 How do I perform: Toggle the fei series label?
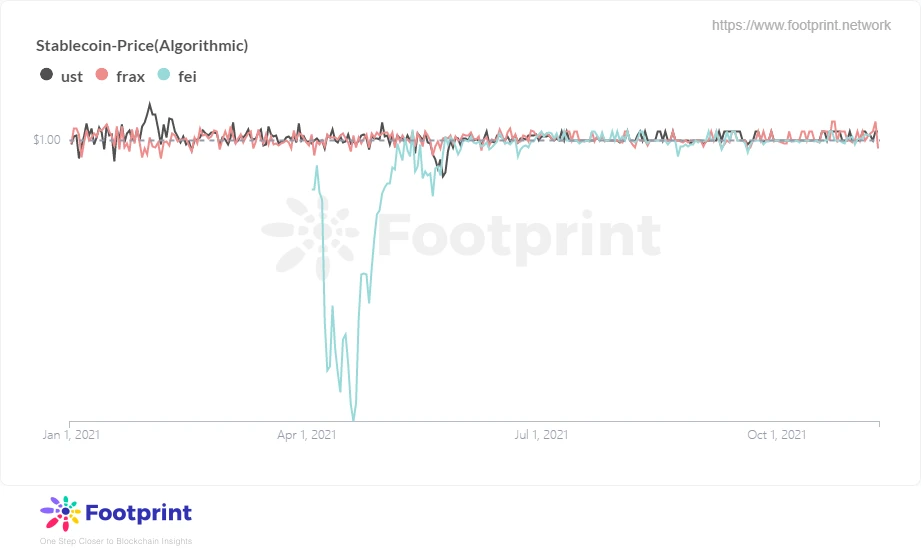click(x=187, y=77)
